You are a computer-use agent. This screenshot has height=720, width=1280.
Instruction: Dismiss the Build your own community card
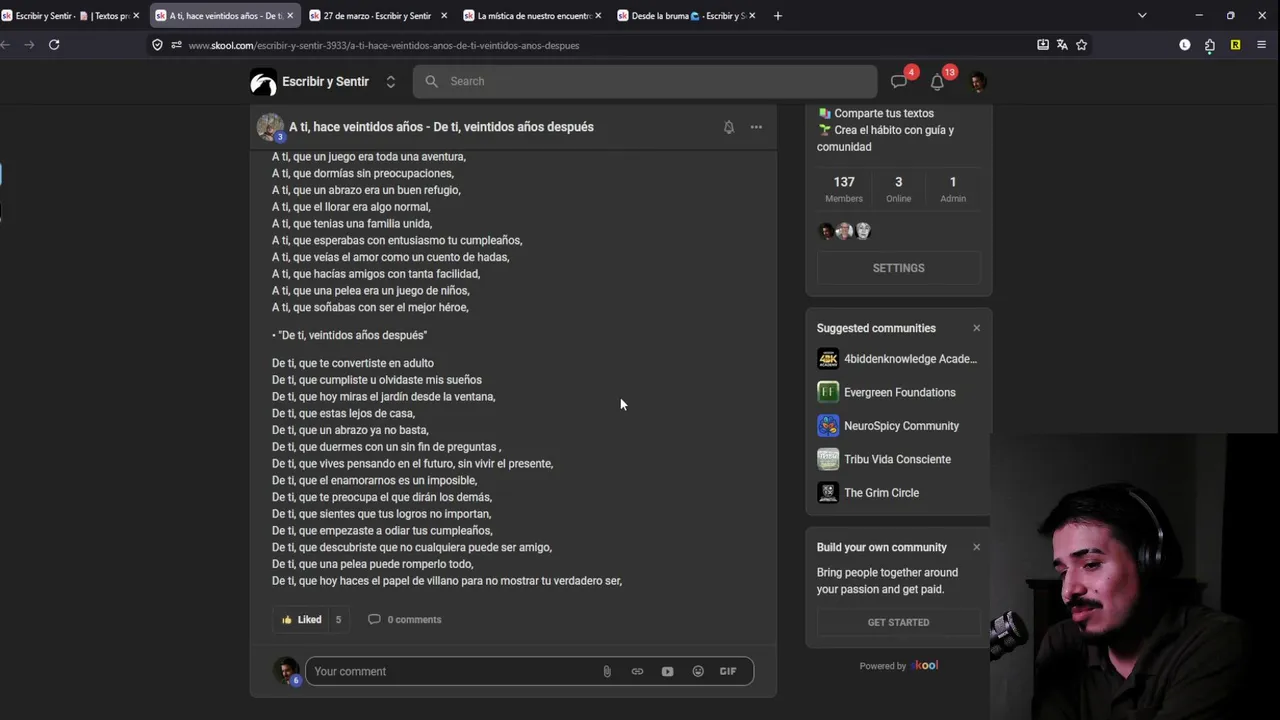(977, 547)
